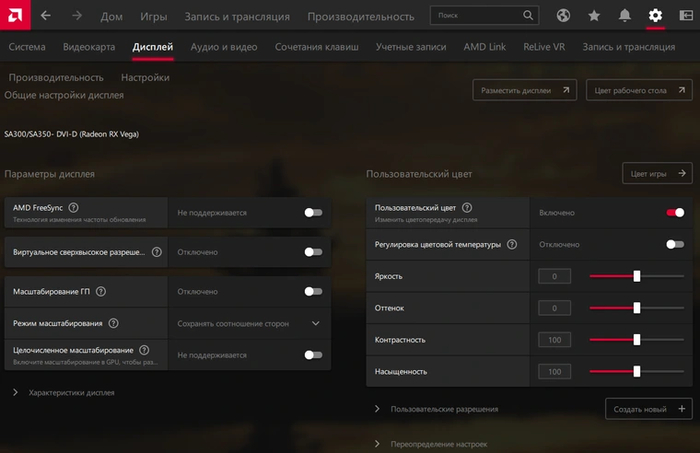The image size is (700, 453).
Task: Click the Разместить дисплеи button
Action: [x=524, y=91]
